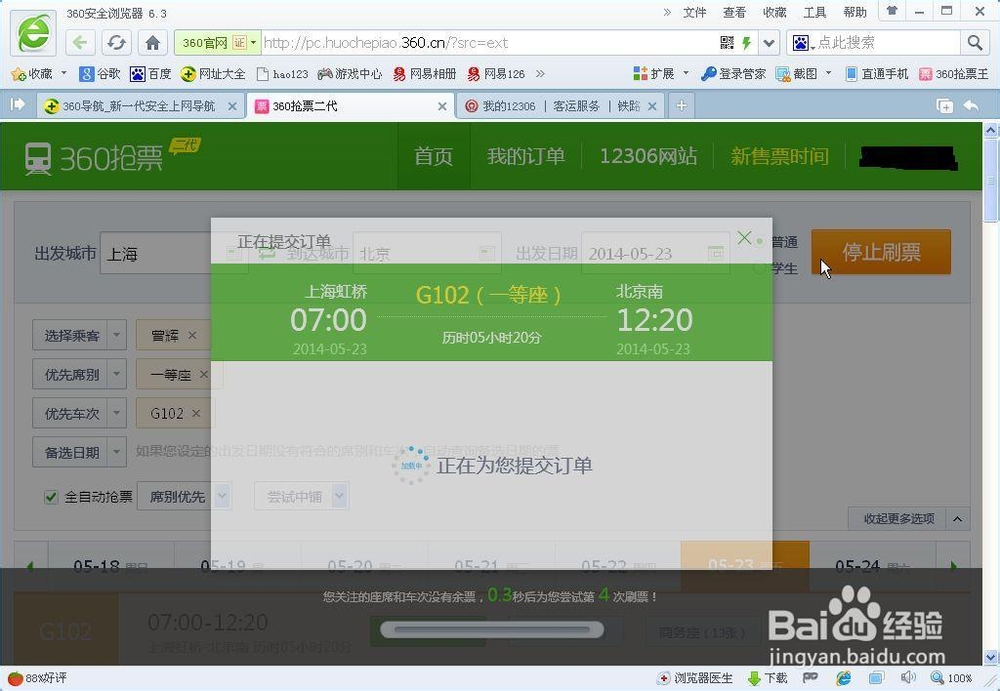Screen dimensions: 1000x691
Task: Click the loading progress bar at the bottom
Action: [x=492, y=630]
